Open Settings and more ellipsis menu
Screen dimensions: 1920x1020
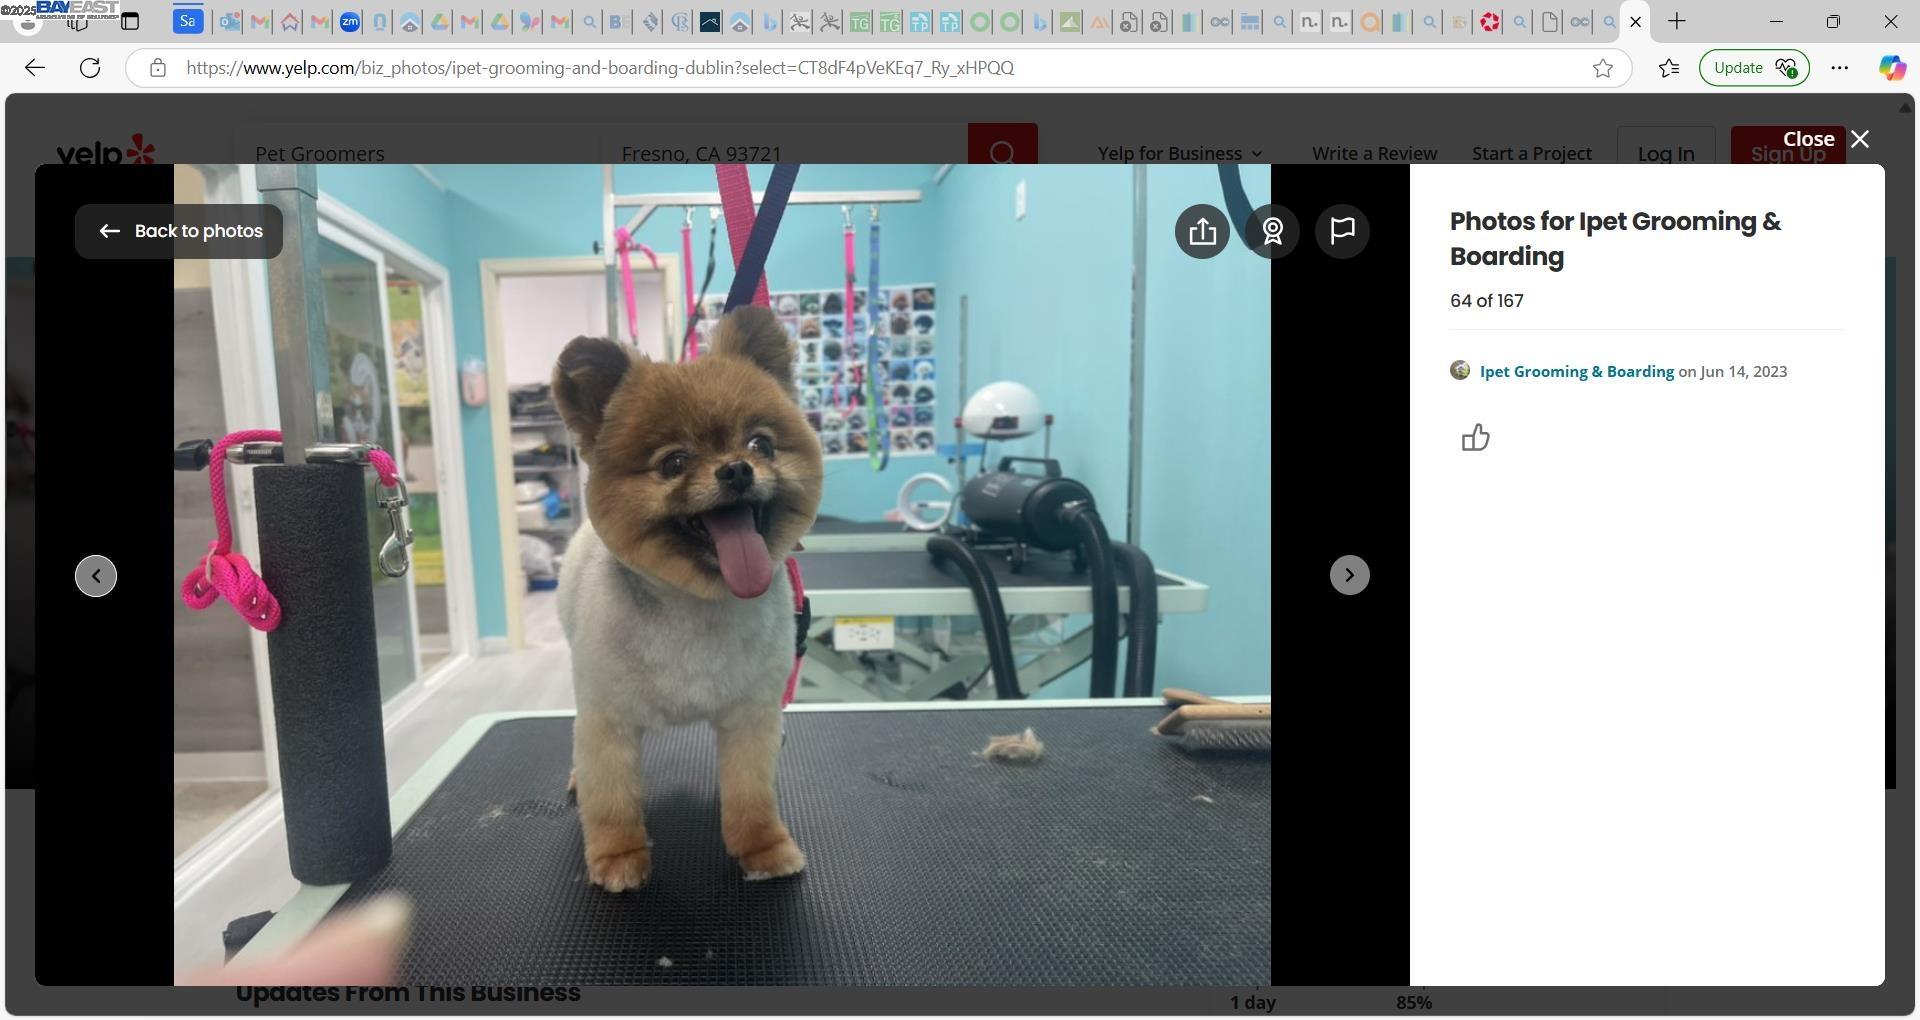[1839, 68]
